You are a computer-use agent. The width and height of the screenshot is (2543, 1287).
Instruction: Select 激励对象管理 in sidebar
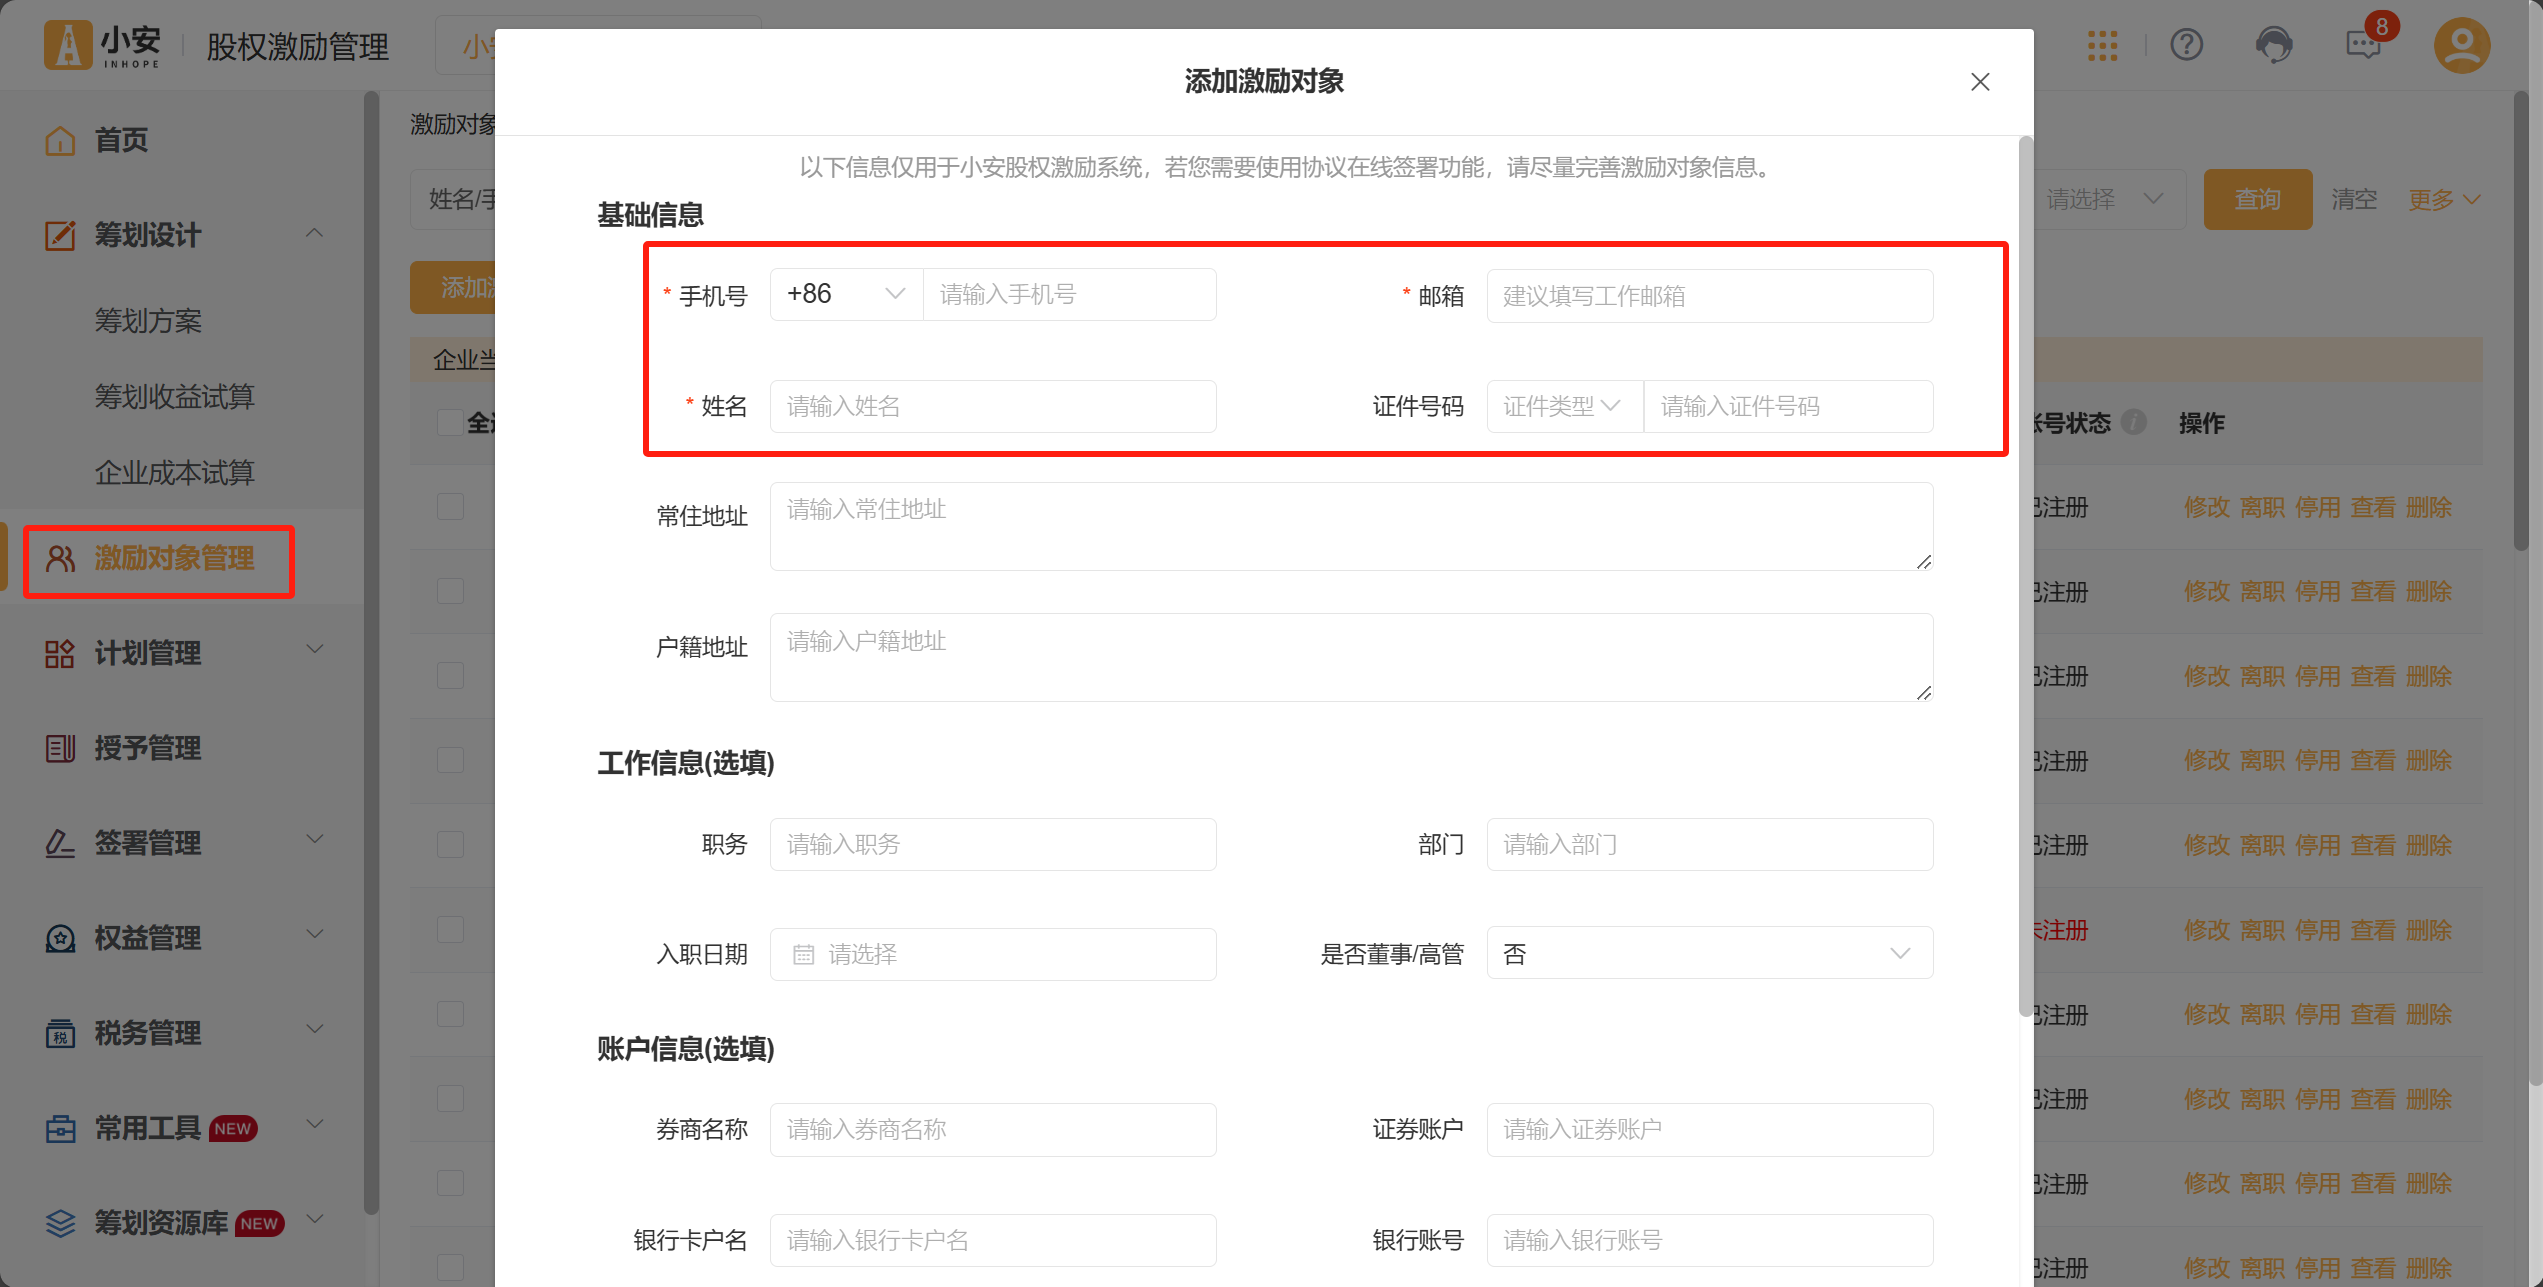pos(175,558)
